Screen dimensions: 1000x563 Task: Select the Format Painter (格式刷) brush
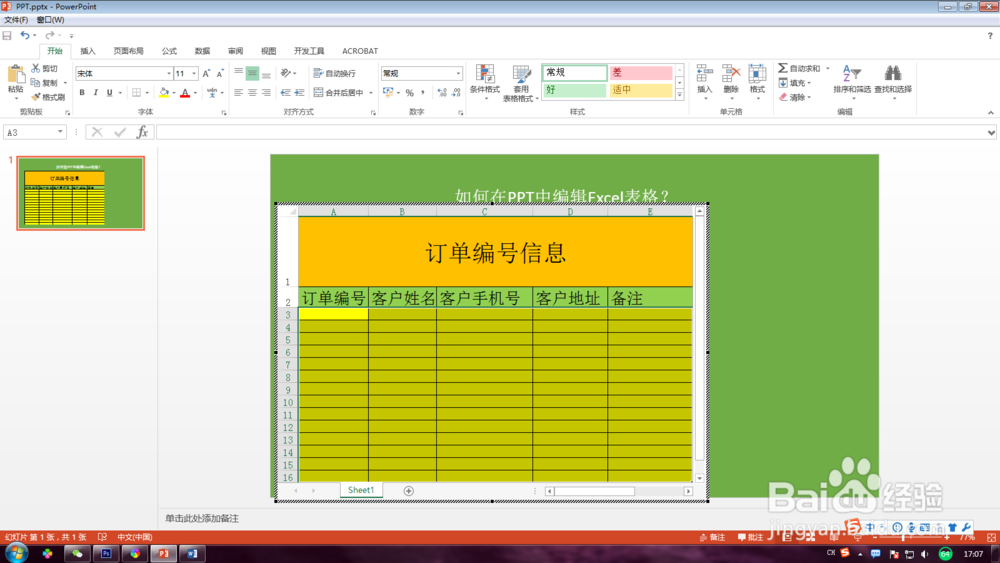pyautogui.click(x=36, y=97)
